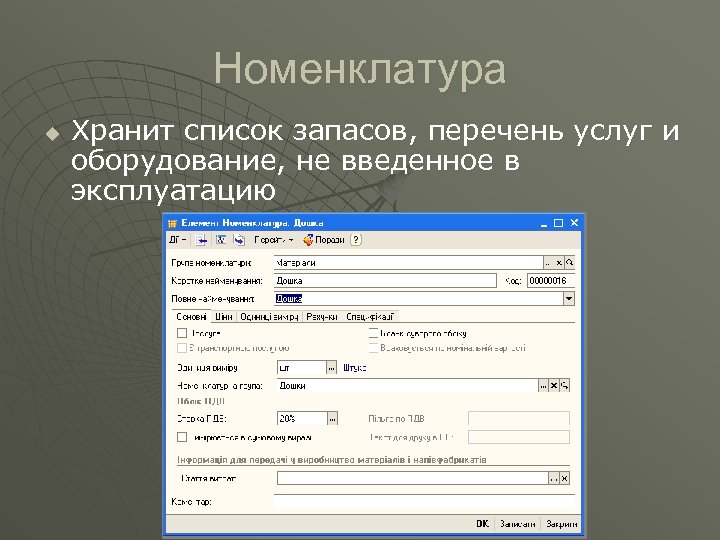Click the first toolbar icon after Дії
Viewport: 720px width, 540px height.
click(x=201, y=240)
